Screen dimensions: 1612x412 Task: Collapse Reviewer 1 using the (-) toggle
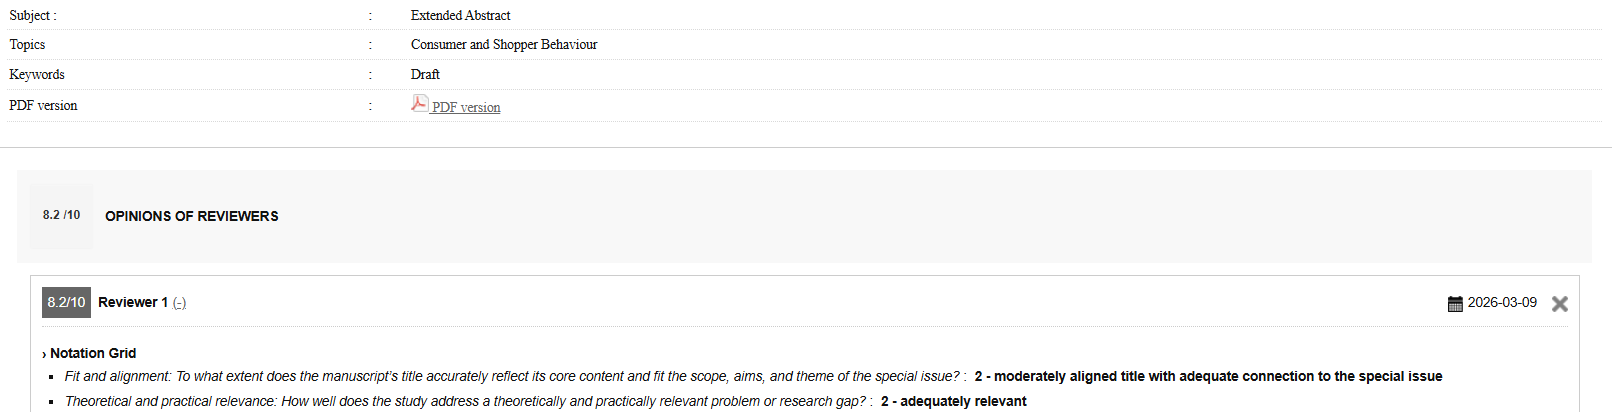(x=179, y=303)
